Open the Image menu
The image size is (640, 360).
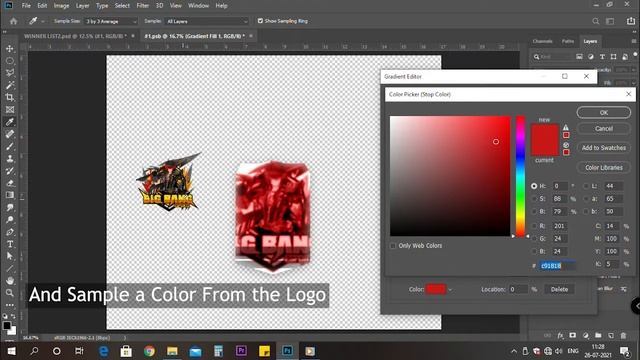[61, 6]
